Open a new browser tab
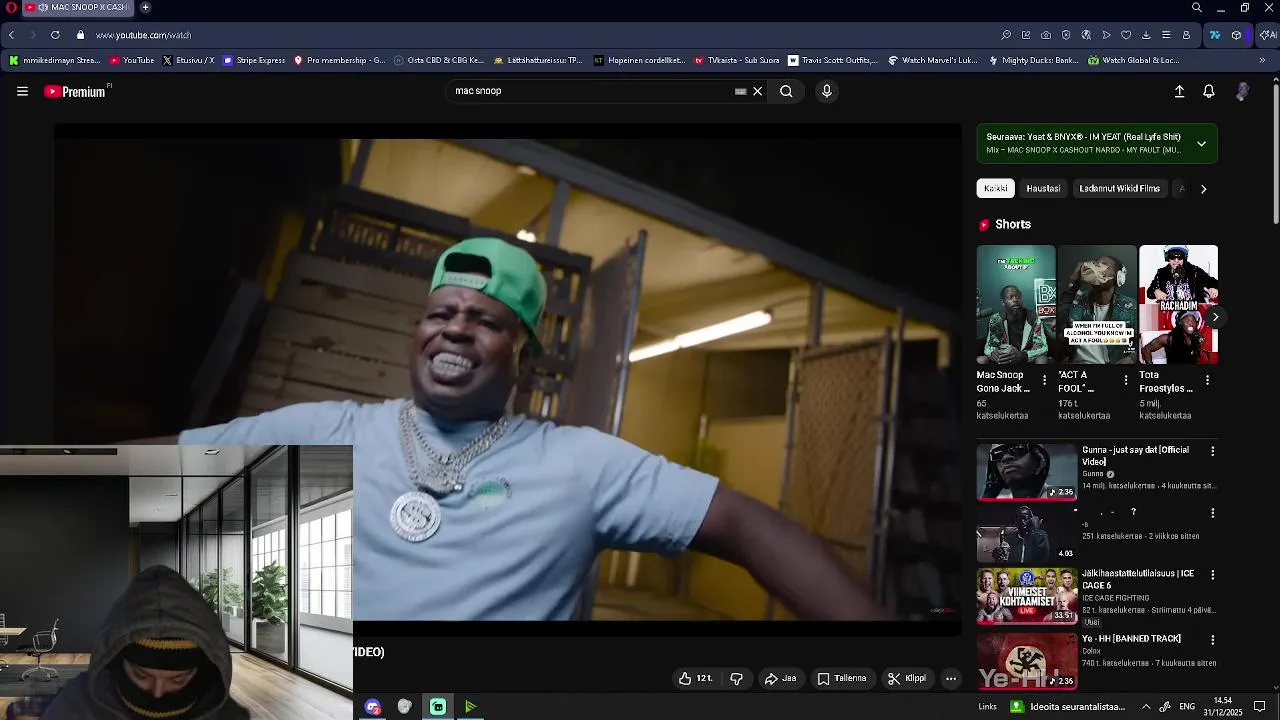Viewport: 1280px width, 720px height. (145, 7)
